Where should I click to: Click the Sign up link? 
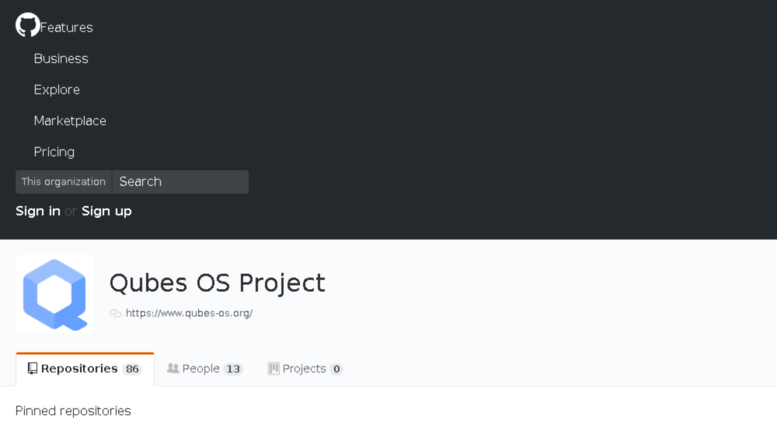107,211
